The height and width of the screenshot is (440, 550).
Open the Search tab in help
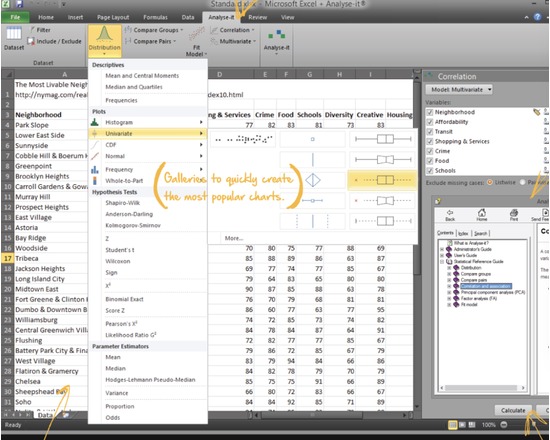pos(481,233)
